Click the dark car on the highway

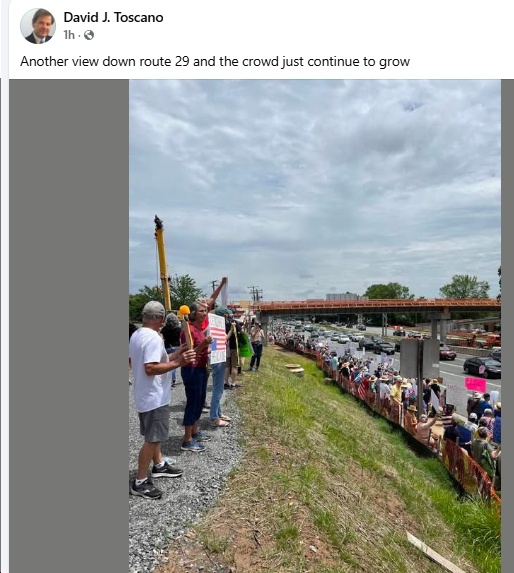click(481, 367)
